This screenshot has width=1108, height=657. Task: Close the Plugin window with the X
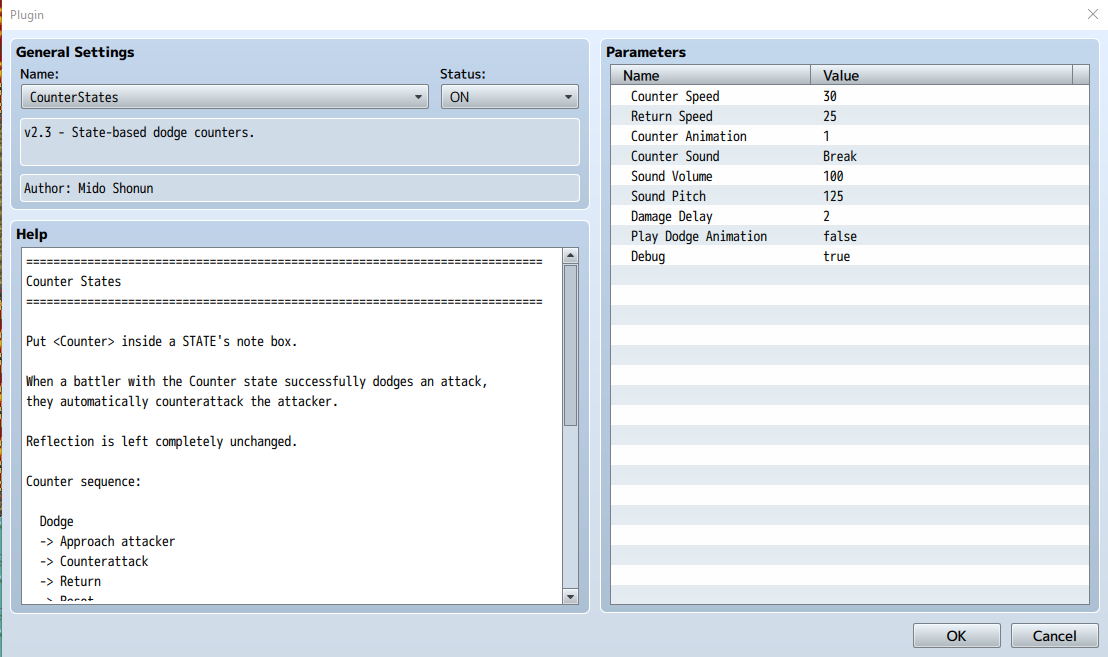[x=1092, y=14]
